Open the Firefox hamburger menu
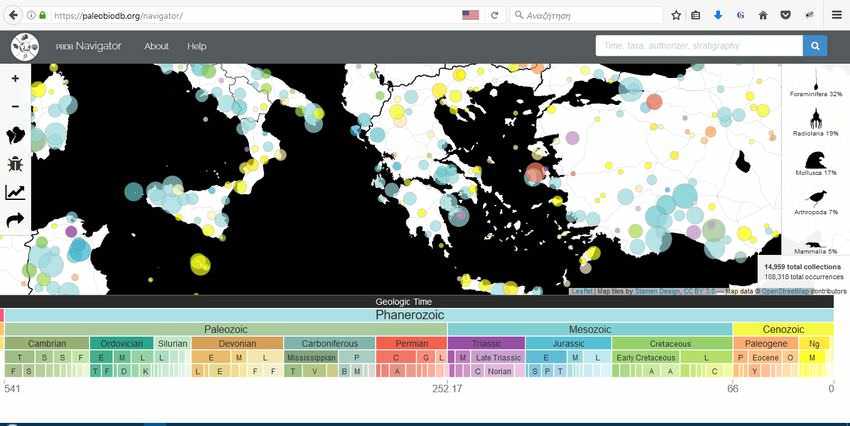 click(x=836, y=15)
